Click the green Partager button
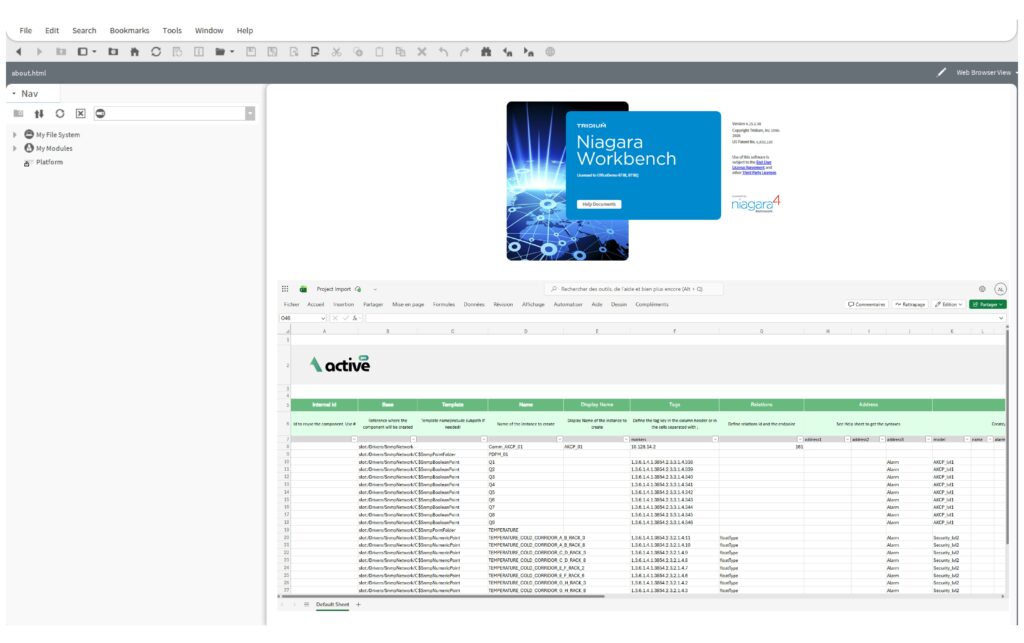 point(987,304)
